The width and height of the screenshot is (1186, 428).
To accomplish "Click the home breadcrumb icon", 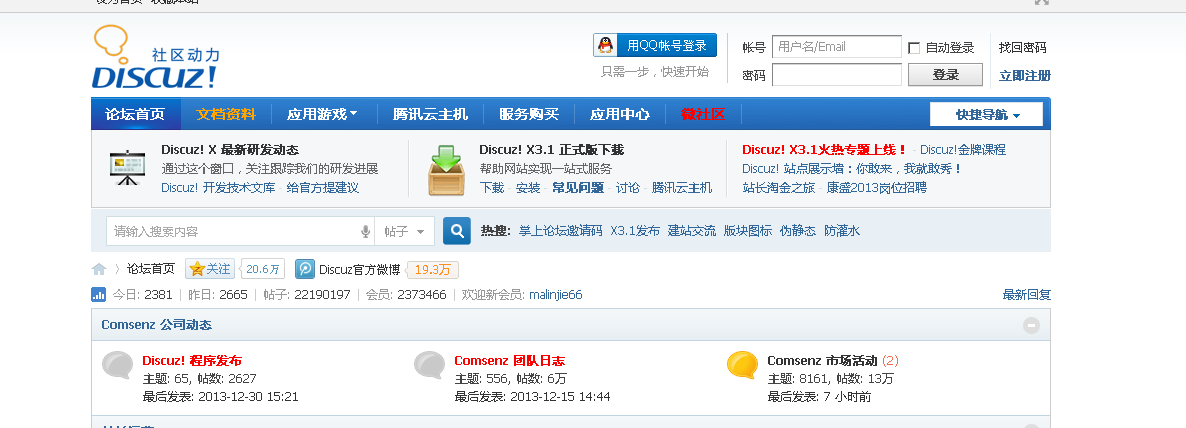I will (99, 269).
